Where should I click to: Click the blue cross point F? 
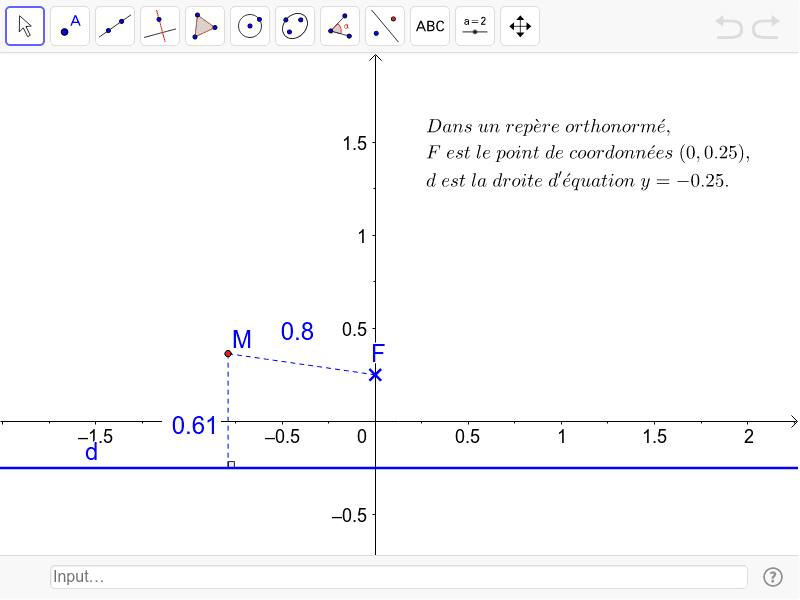[x=376, y=375]
